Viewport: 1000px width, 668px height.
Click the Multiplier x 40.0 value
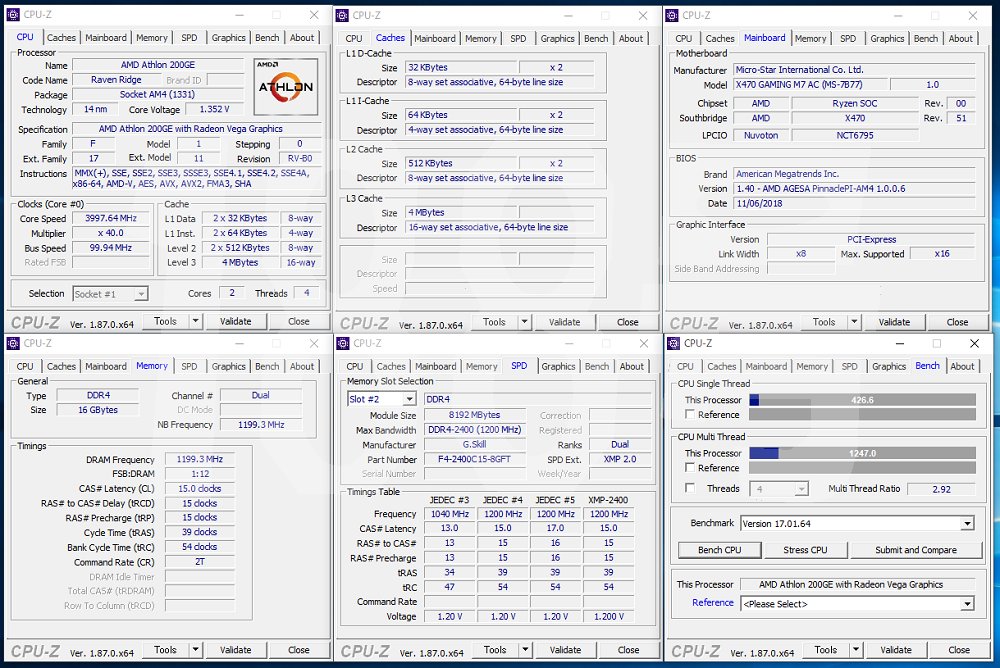[110, 234]
